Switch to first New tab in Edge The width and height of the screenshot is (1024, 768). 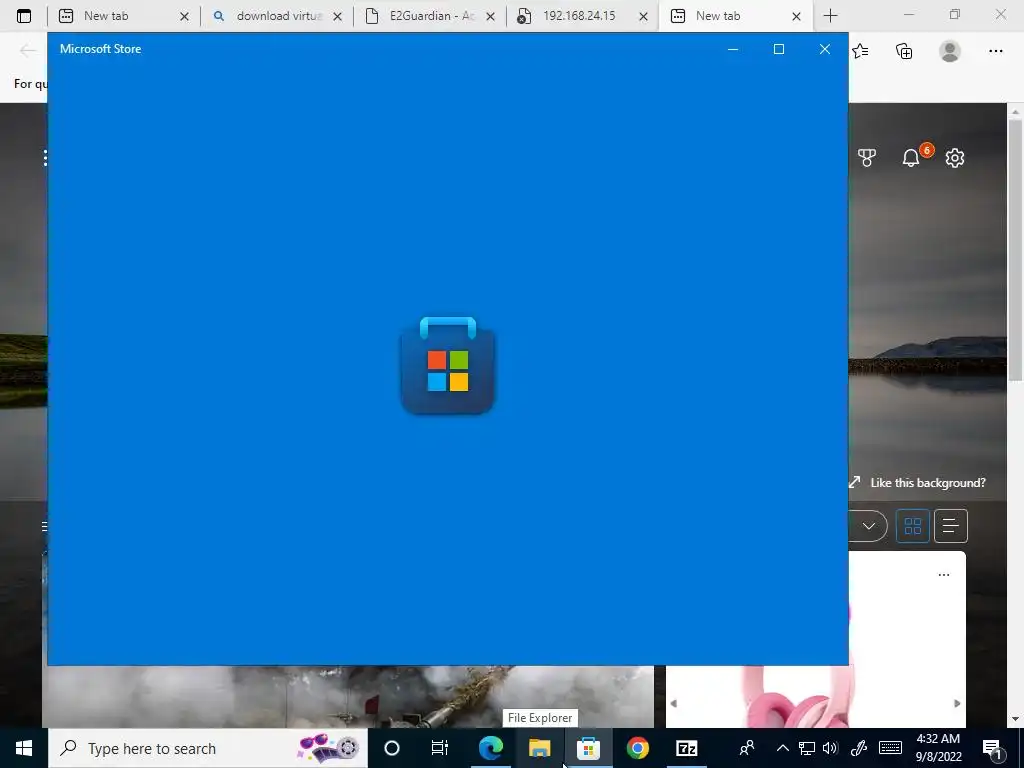(123, 16)
